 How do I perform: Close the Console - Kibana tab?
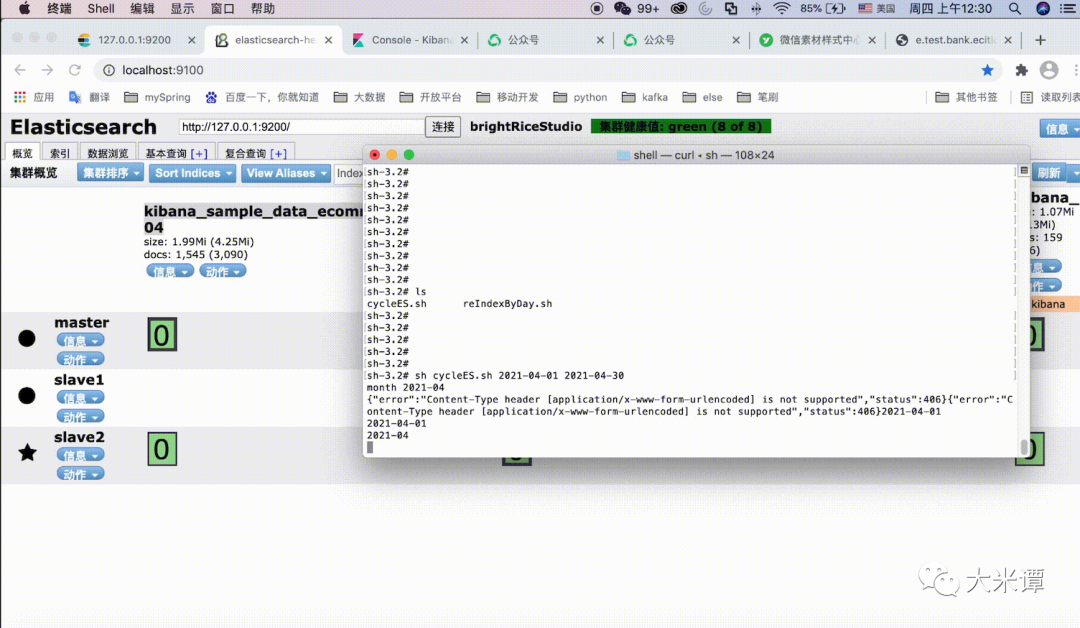point(464,40)
